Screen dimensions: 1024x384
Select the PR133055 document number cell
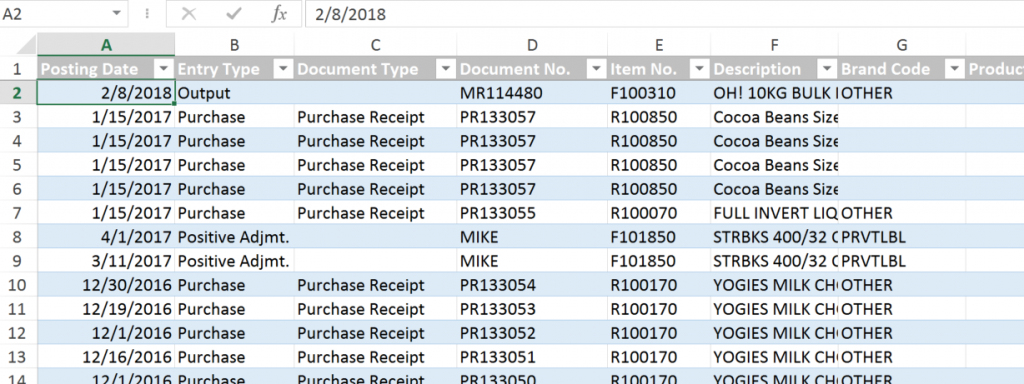(532, 213)
